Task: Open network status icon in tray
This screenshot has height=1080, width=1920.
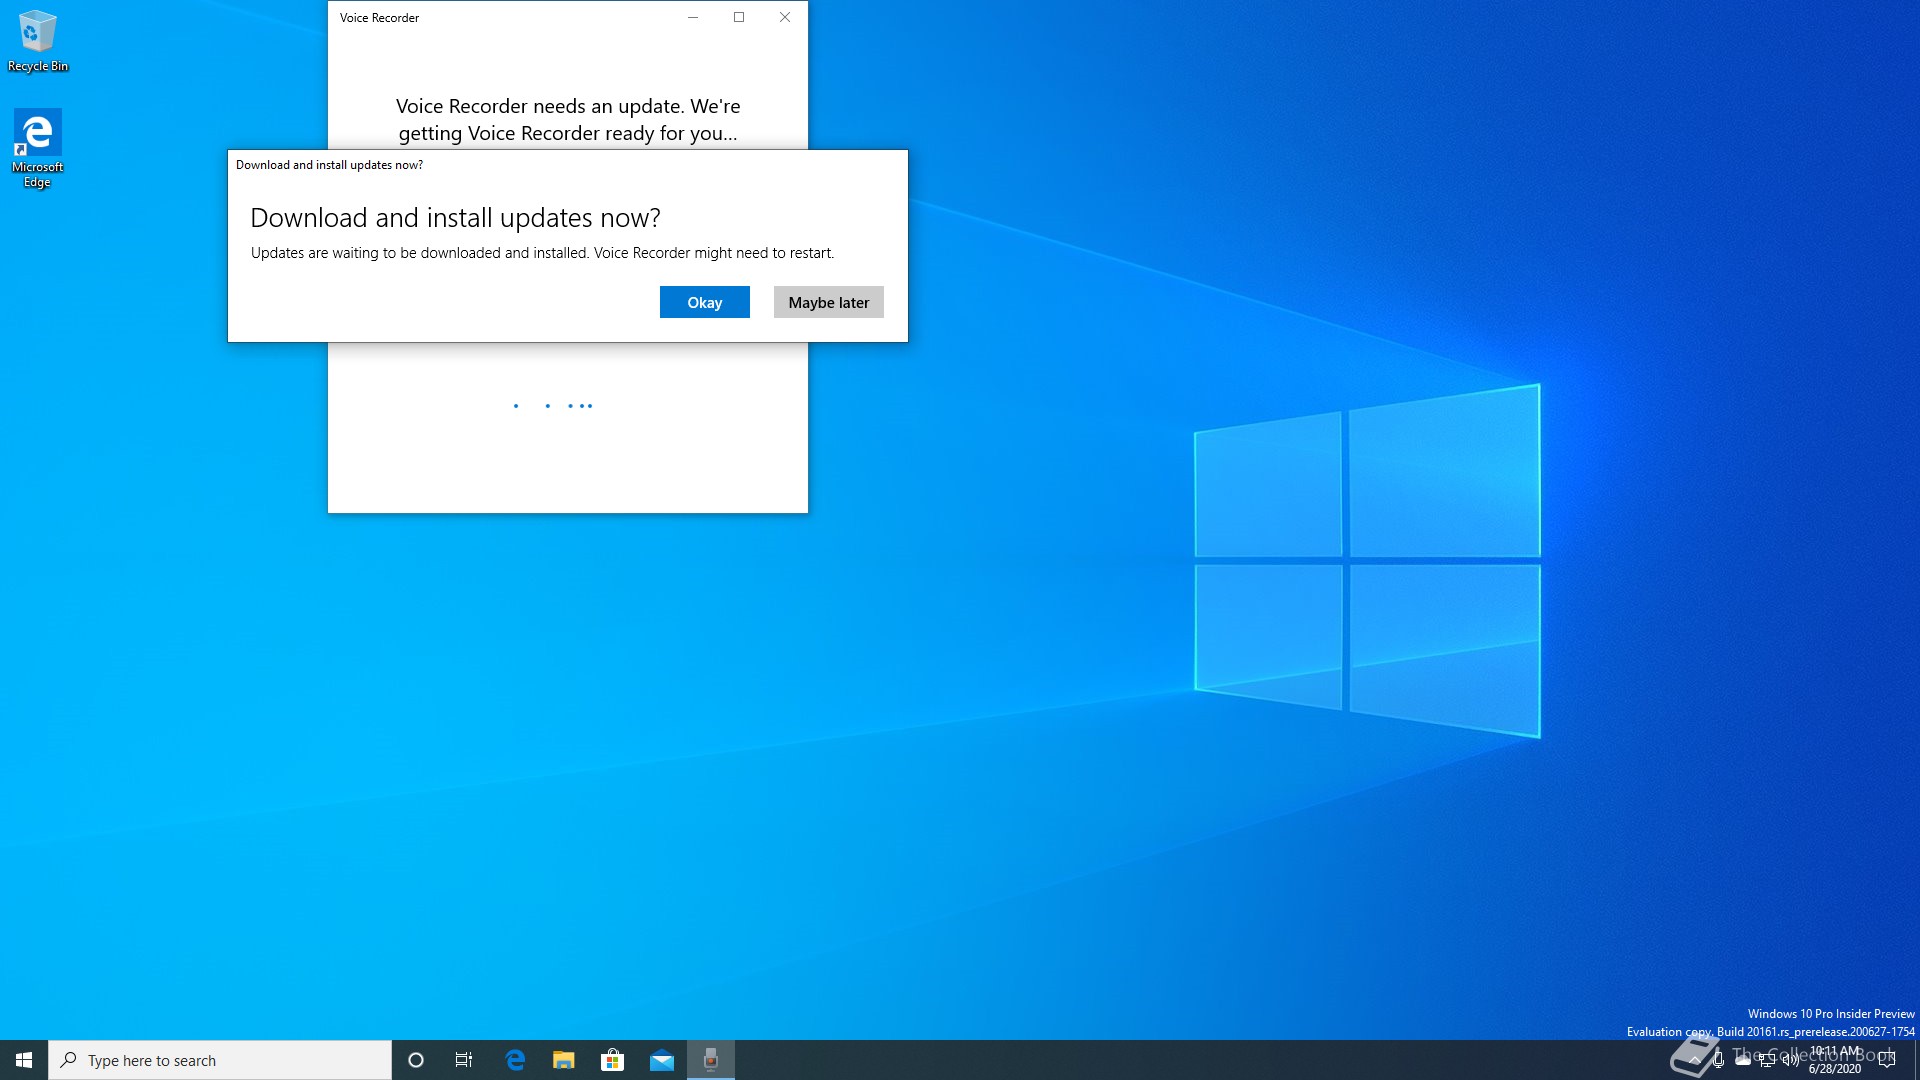Action: 1766,1060
